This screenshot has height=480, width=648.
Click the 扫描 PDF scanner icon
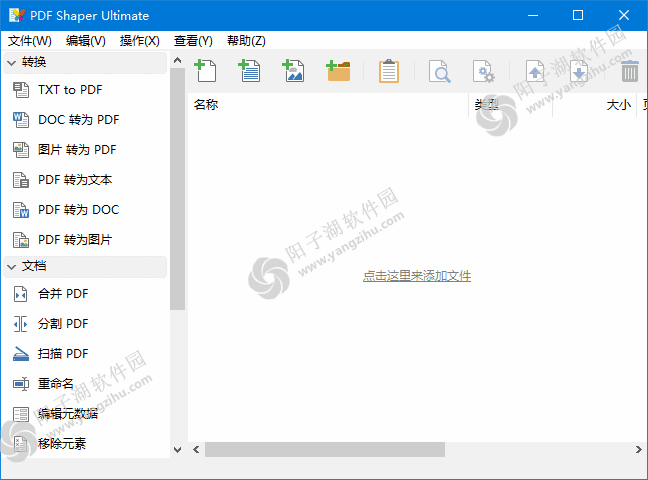click(x=21, y=354)
